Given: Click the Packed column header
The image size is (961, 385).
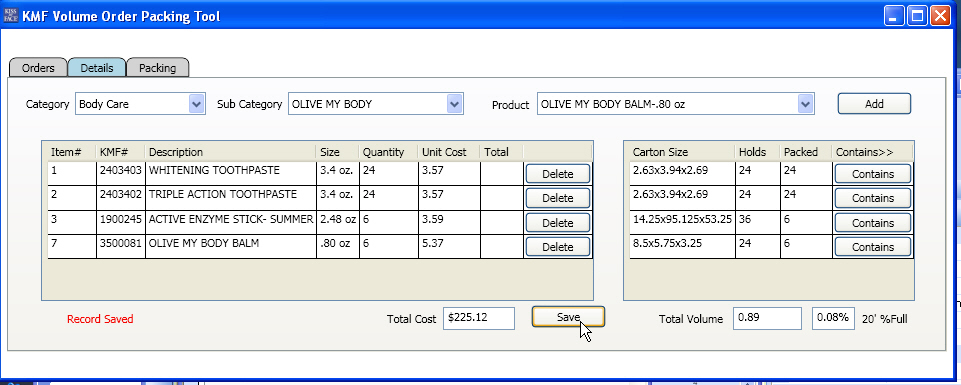Looking at the screenshot, I should [x=805, y=152].
